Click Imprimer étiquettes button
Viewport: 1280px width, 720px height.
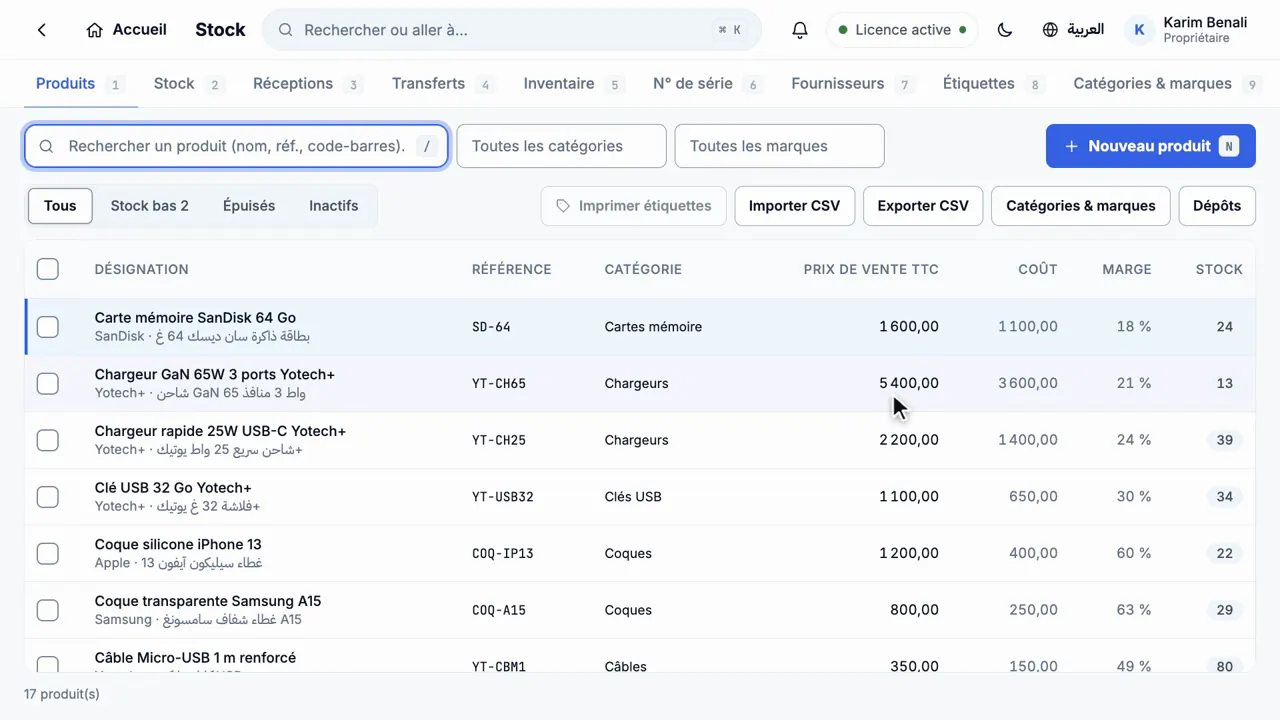[x=634, y=206]
